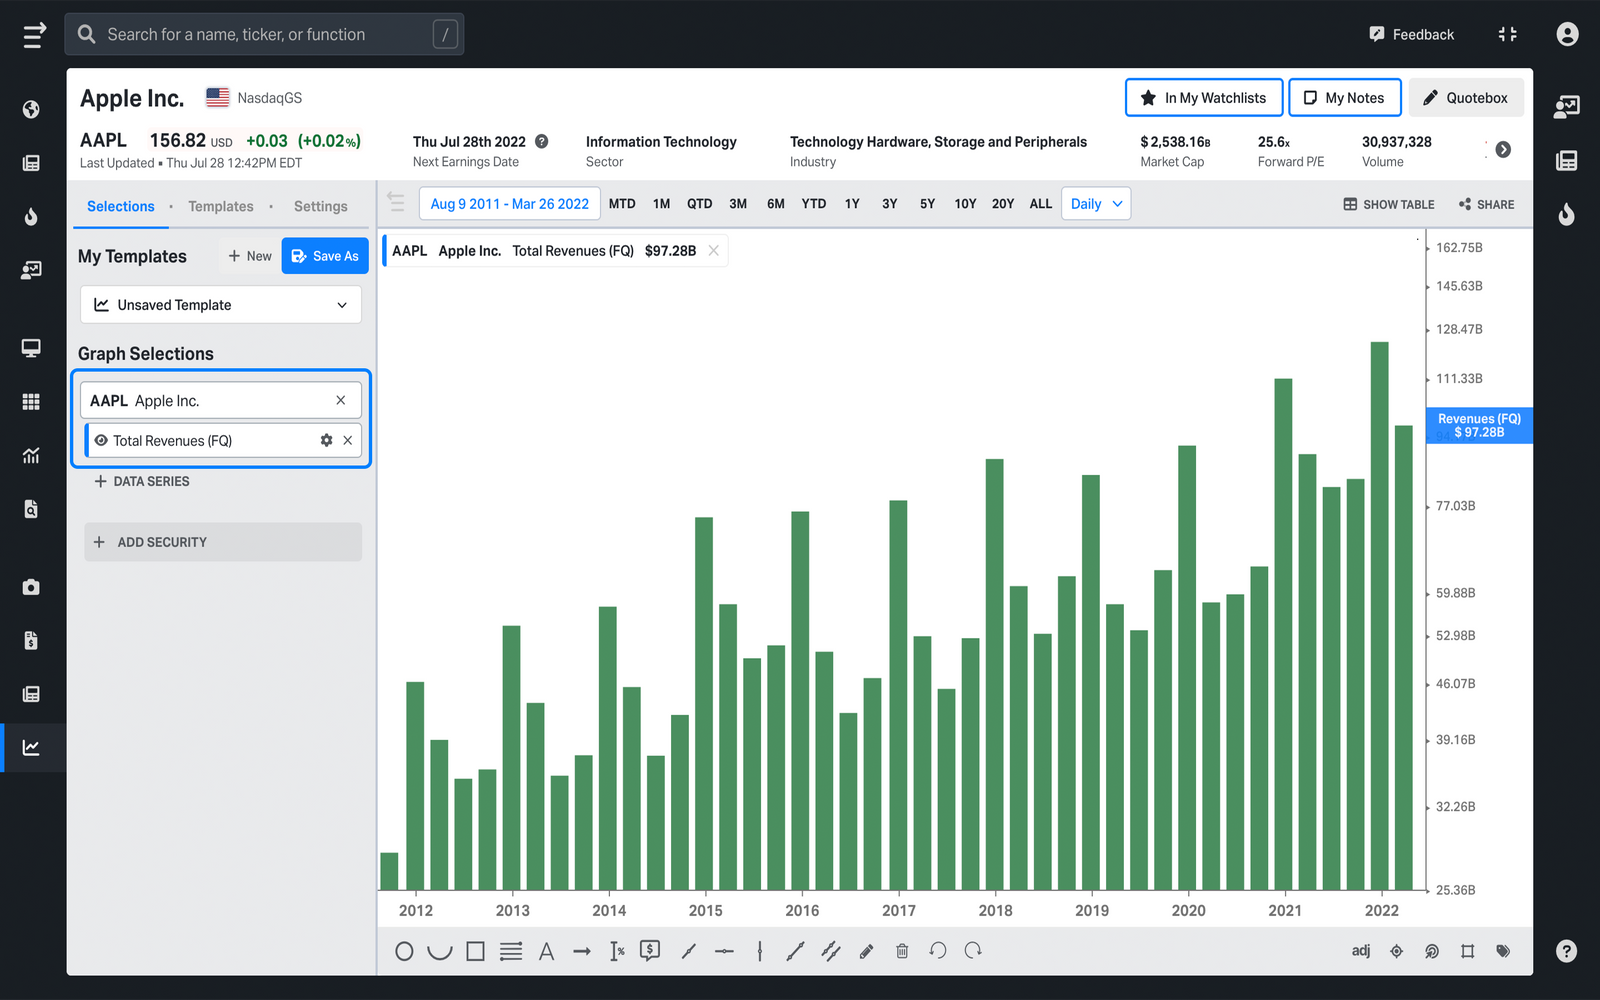The image size is (1600, 1000).
Task: Select the 1M time range
Action: (x=662, y=204)
